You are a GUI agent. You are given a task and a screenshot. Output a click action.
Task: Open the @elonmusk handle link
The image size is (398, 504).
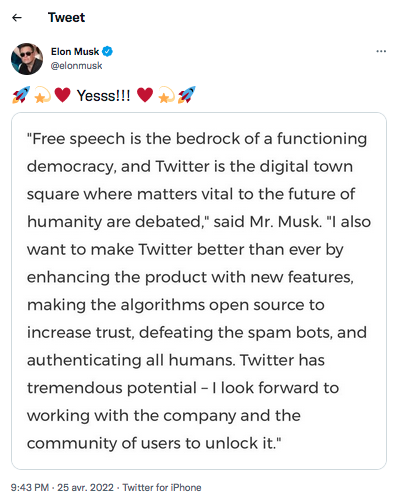76,66
